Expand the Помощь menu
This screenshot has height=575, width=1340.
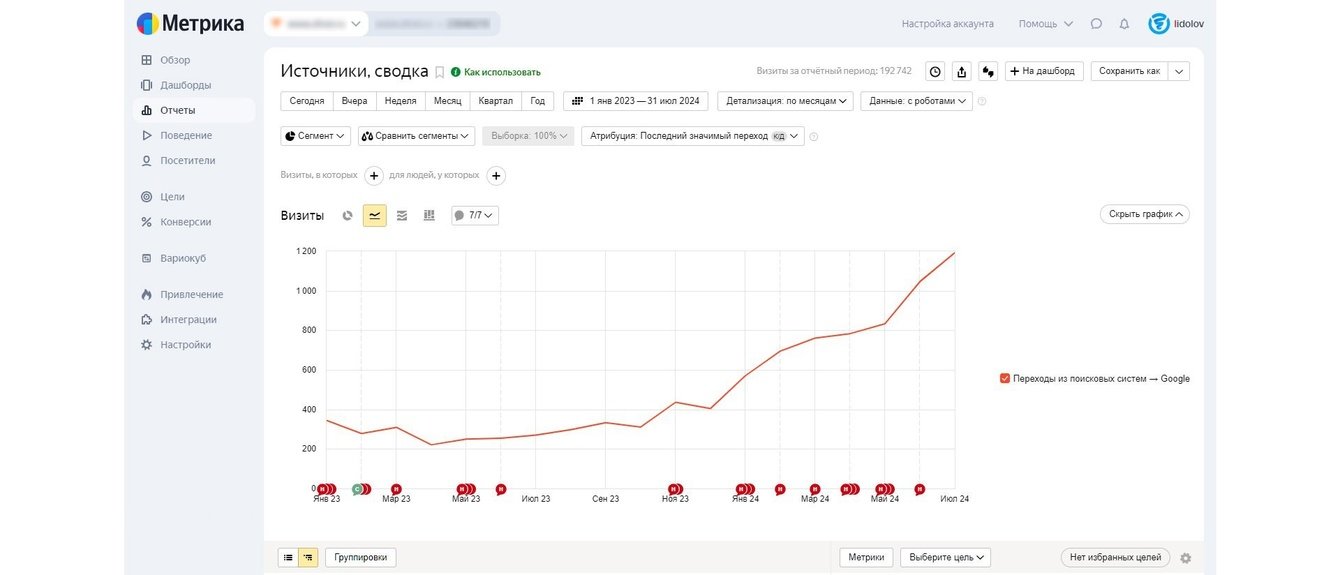click(1045, 23)
